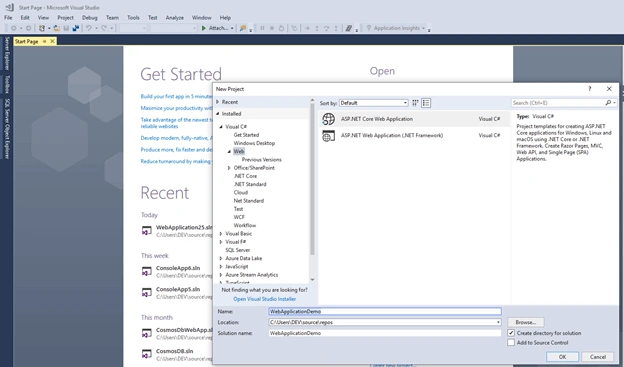Expand the Office/SharePoint tree node
The width and height of the screenshot is (624, 367).
tap(229, 168)
